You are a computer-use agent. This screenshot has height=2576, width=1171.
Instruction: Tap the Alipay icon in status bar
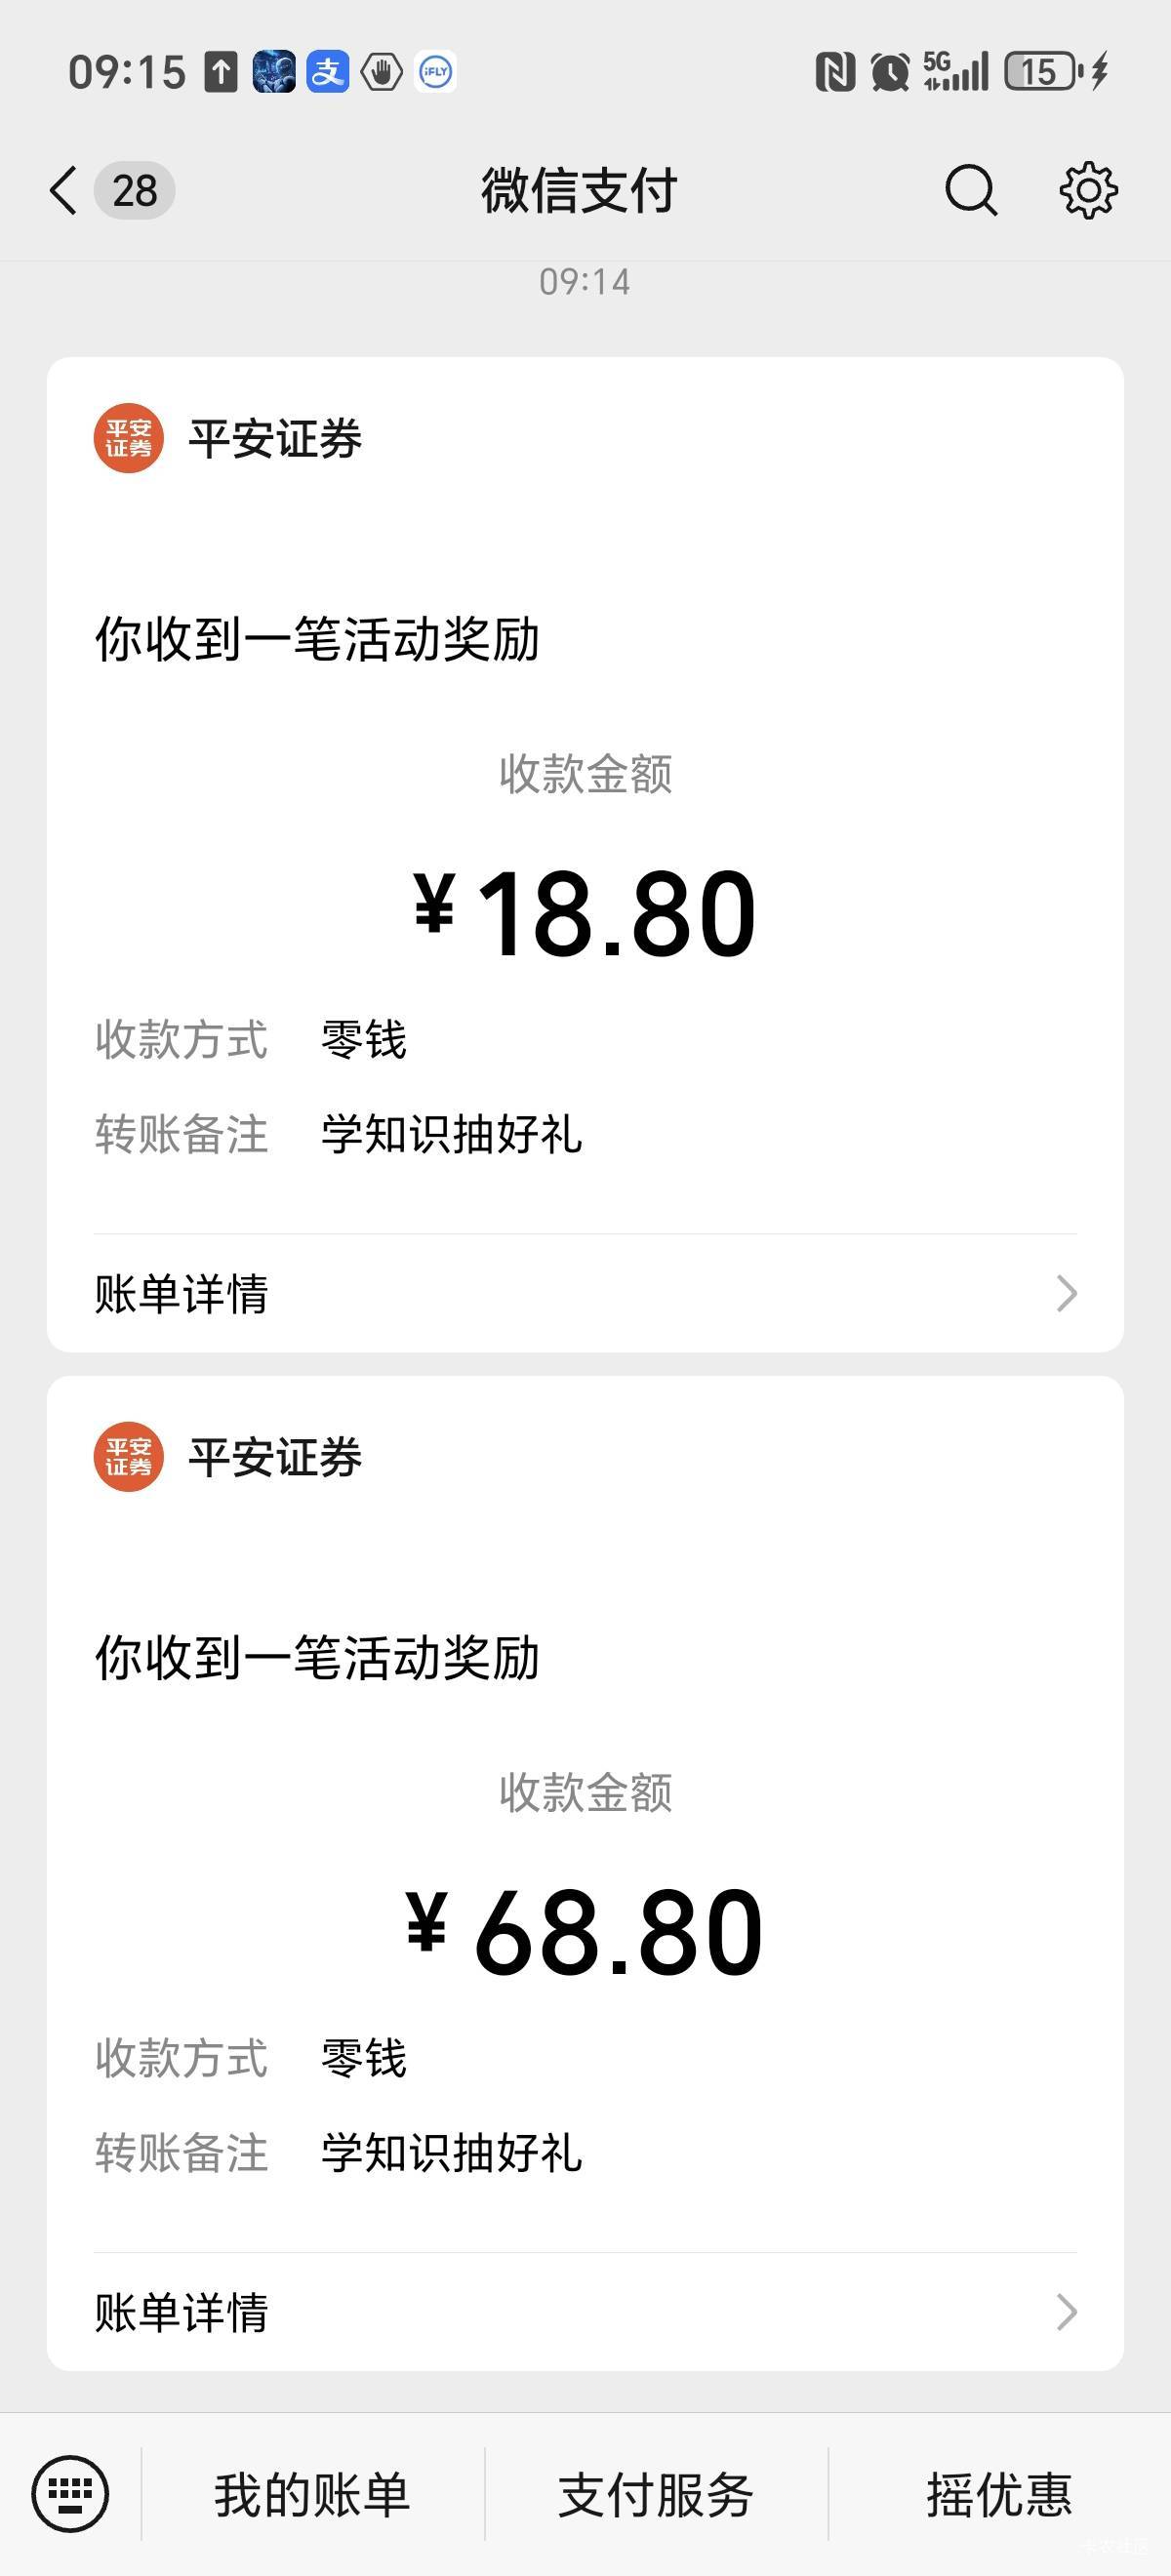point(327,72)
